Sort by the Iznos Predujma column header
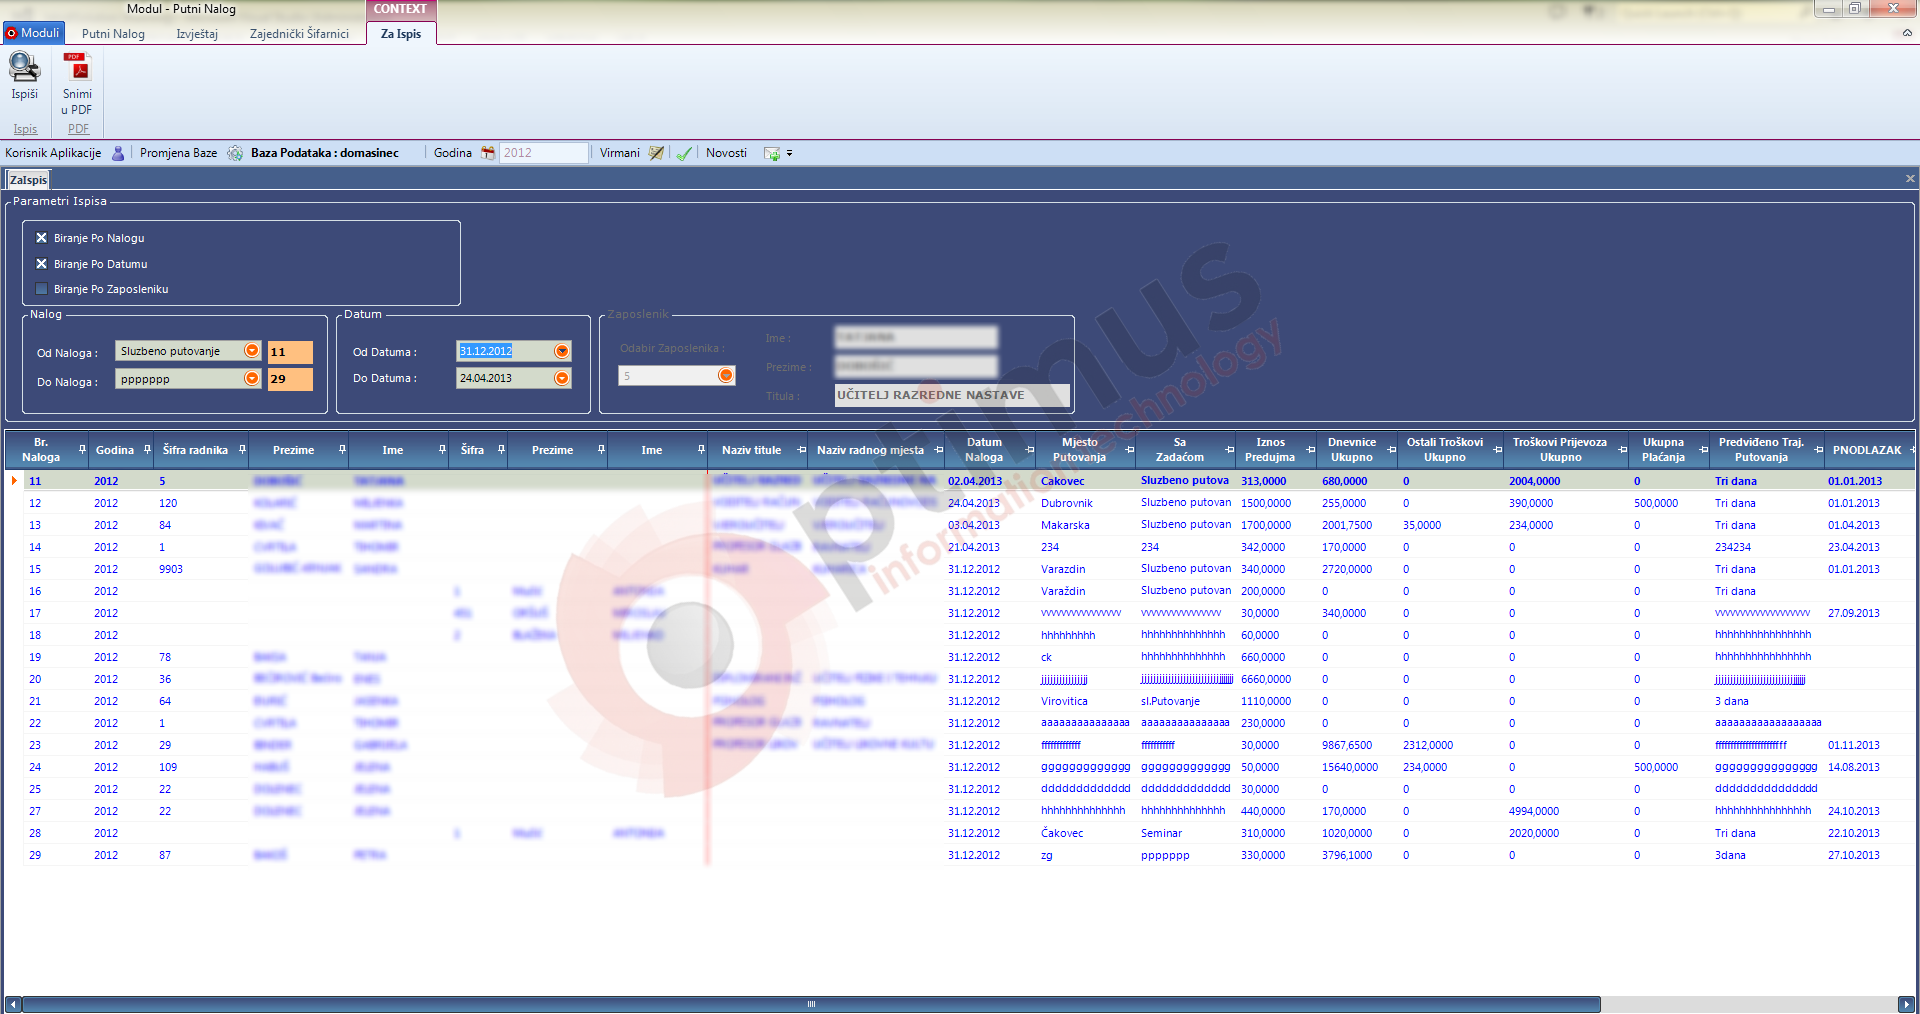 tap(1270, 450)
